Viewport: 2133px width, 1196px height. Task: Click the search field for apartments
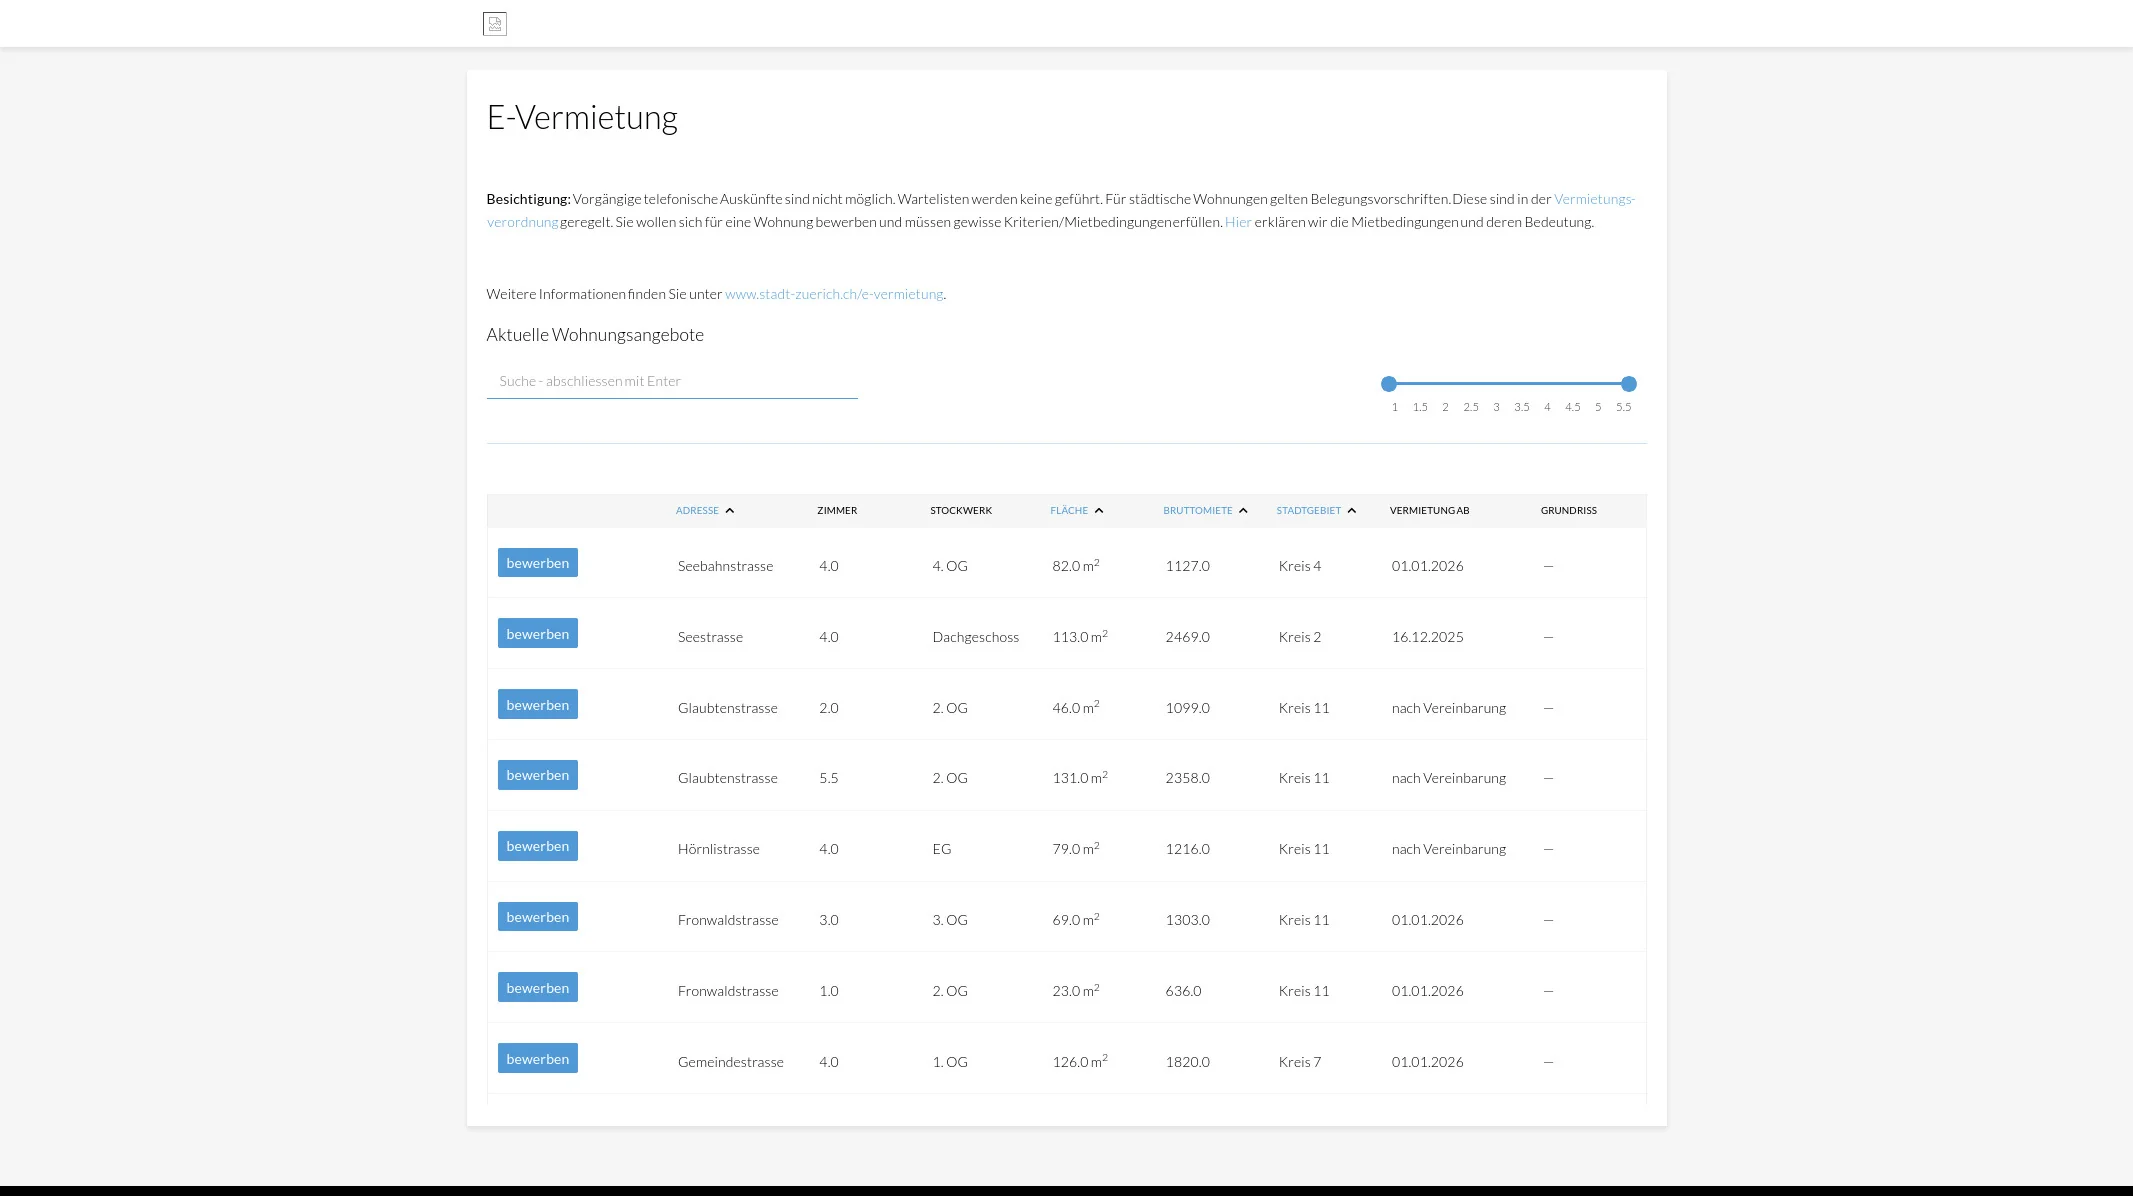(x=671, y=382)
